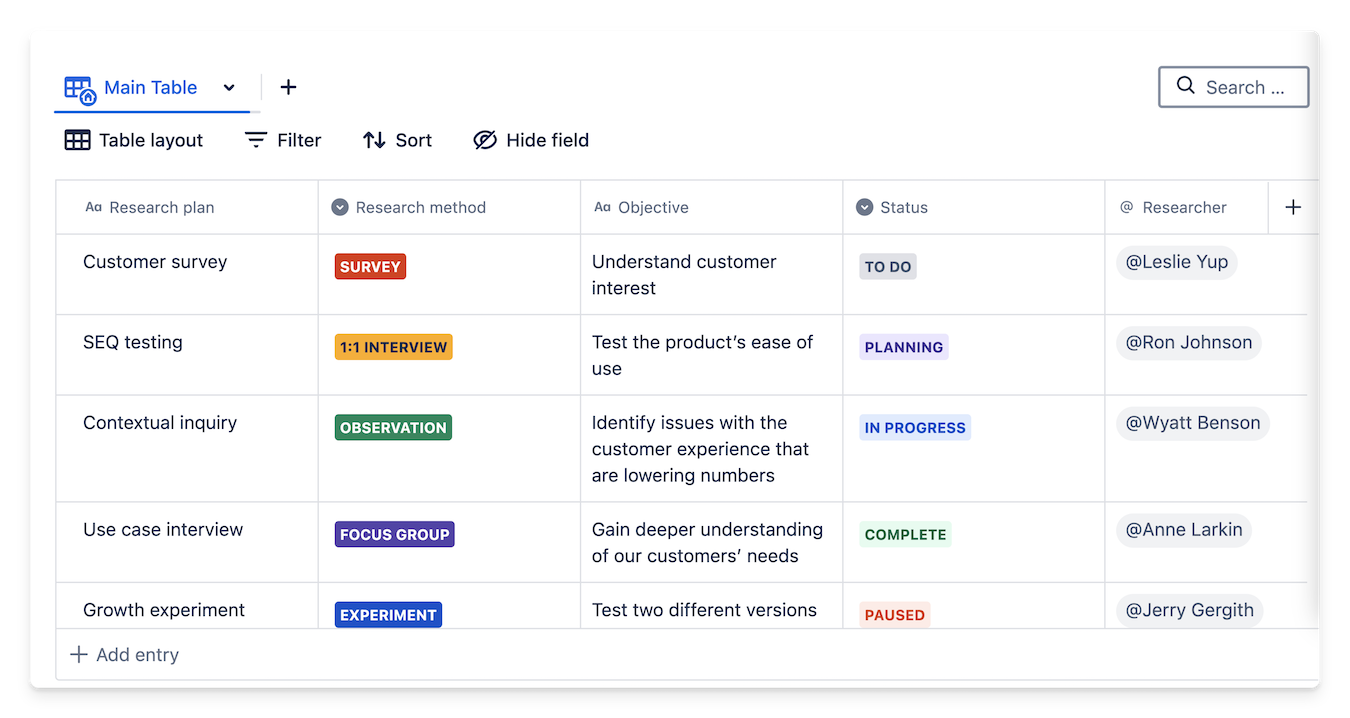This screenshot has height=718, width=1350.
Task: Open the @Leslie Yup researcher mention
Action: [x=1177, y=262]
